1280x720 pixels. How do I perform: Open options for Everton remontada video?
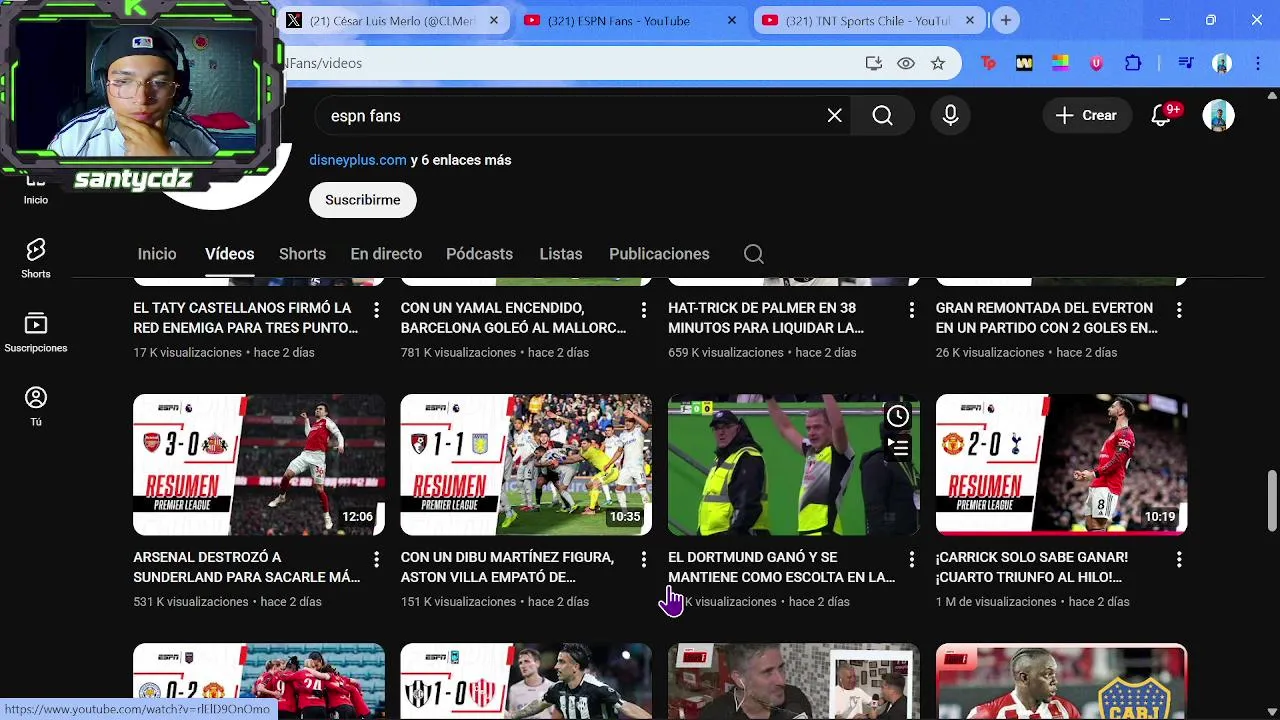point(1179,311)
